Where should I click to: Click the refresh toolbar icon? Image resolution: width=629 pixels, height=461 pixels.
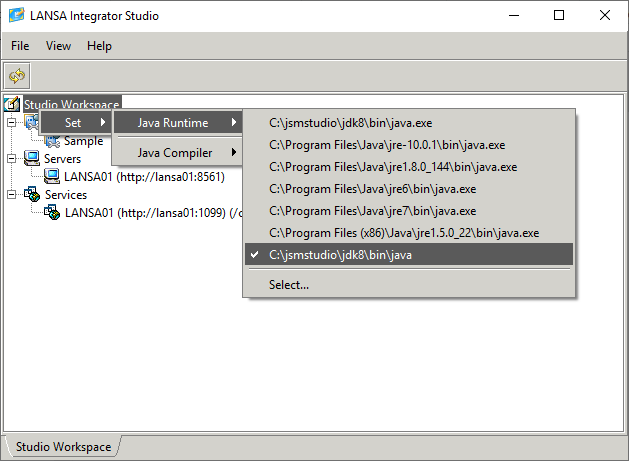tap(17, 75)
